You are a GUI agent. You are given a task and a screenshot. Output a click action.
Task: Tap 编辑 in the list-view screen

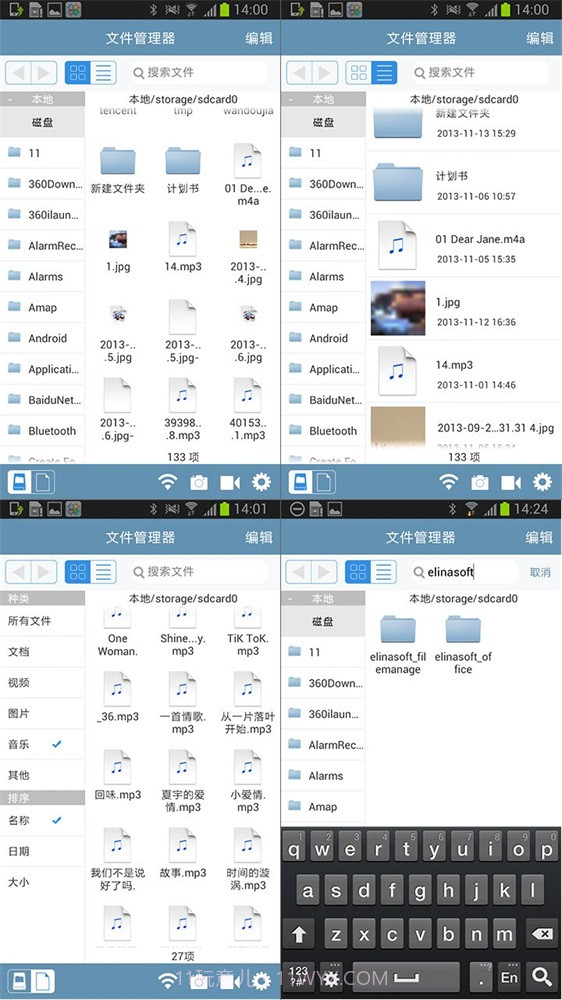540,38
